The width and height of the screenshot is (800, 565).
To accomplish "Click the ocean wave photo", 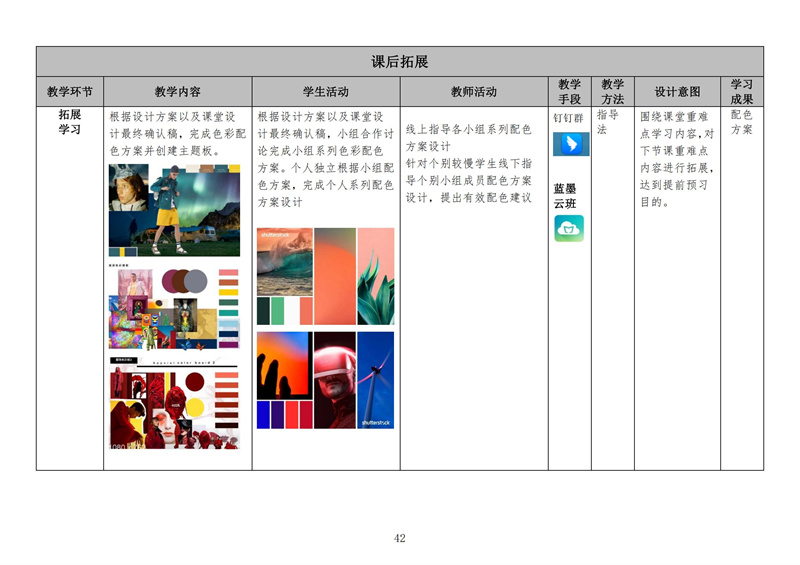I will point(285,262).
